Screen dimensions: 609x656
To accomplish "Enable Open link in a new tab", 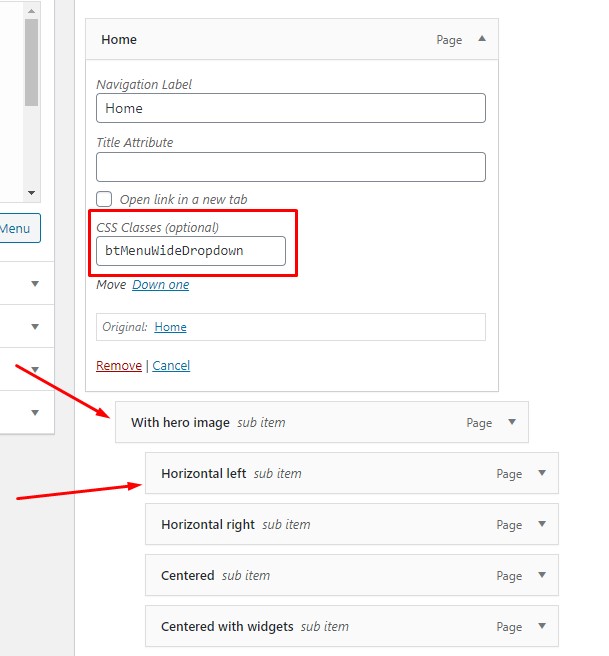I will [104, 199].
